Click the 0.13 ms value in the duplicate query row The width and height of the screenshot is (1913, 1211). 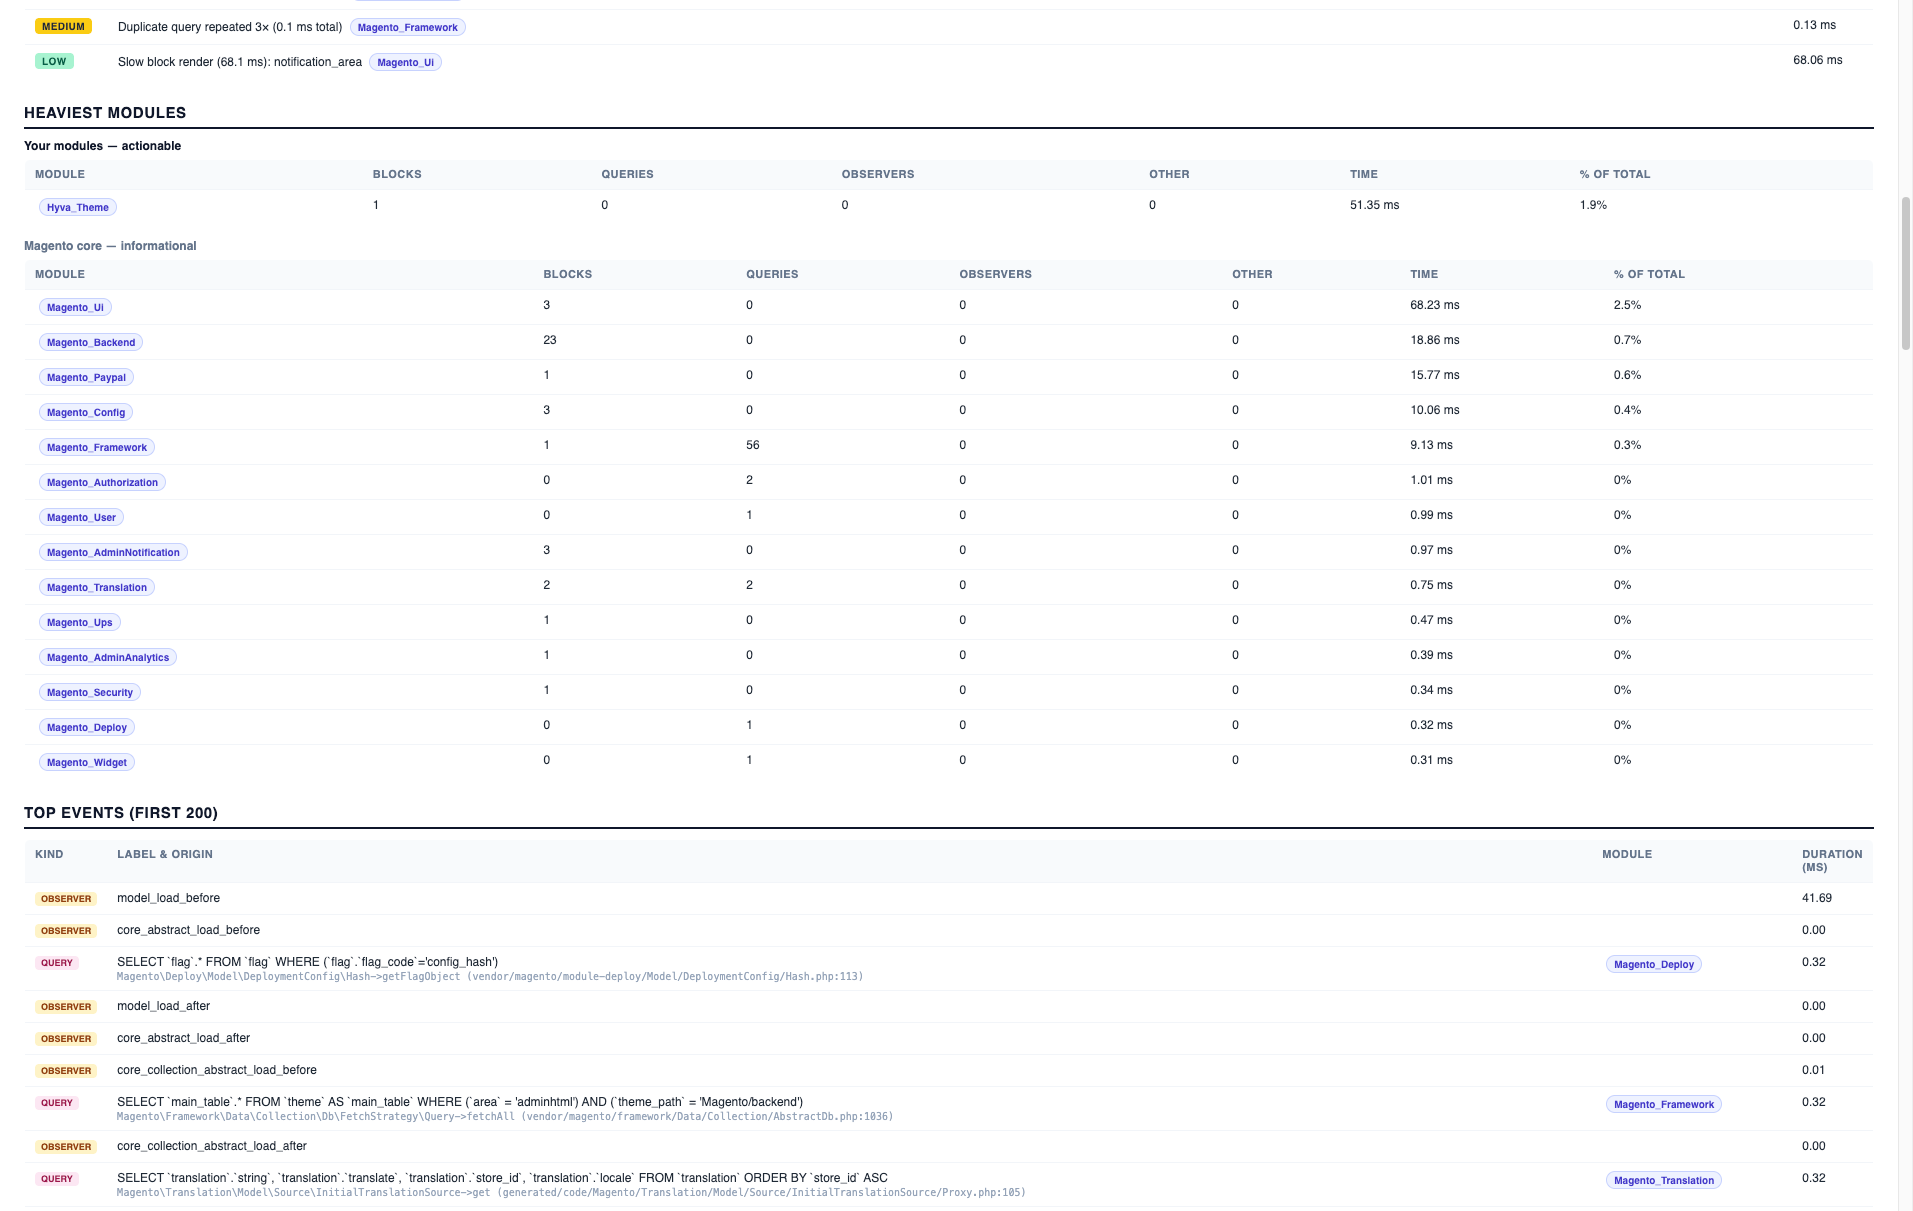[x=1814, y=25]
